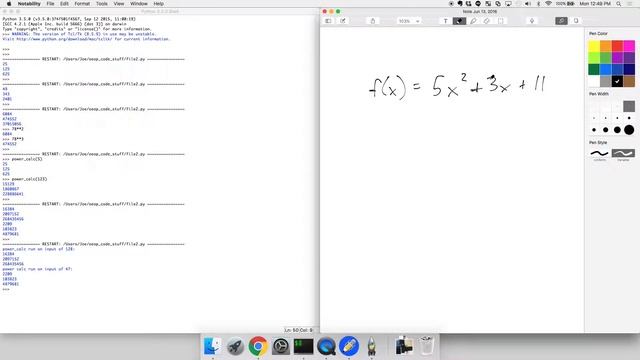Click the clock showing Mon 12:49 PM
This screenshot has width=640, height=360.
click(x=595, y=4)
